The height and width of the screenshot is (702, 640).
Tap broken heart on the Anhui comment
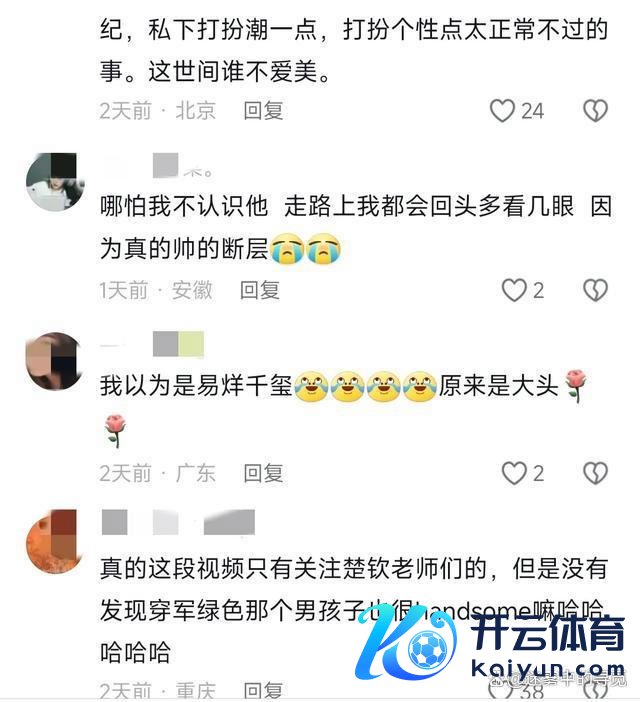pos(595,291)
